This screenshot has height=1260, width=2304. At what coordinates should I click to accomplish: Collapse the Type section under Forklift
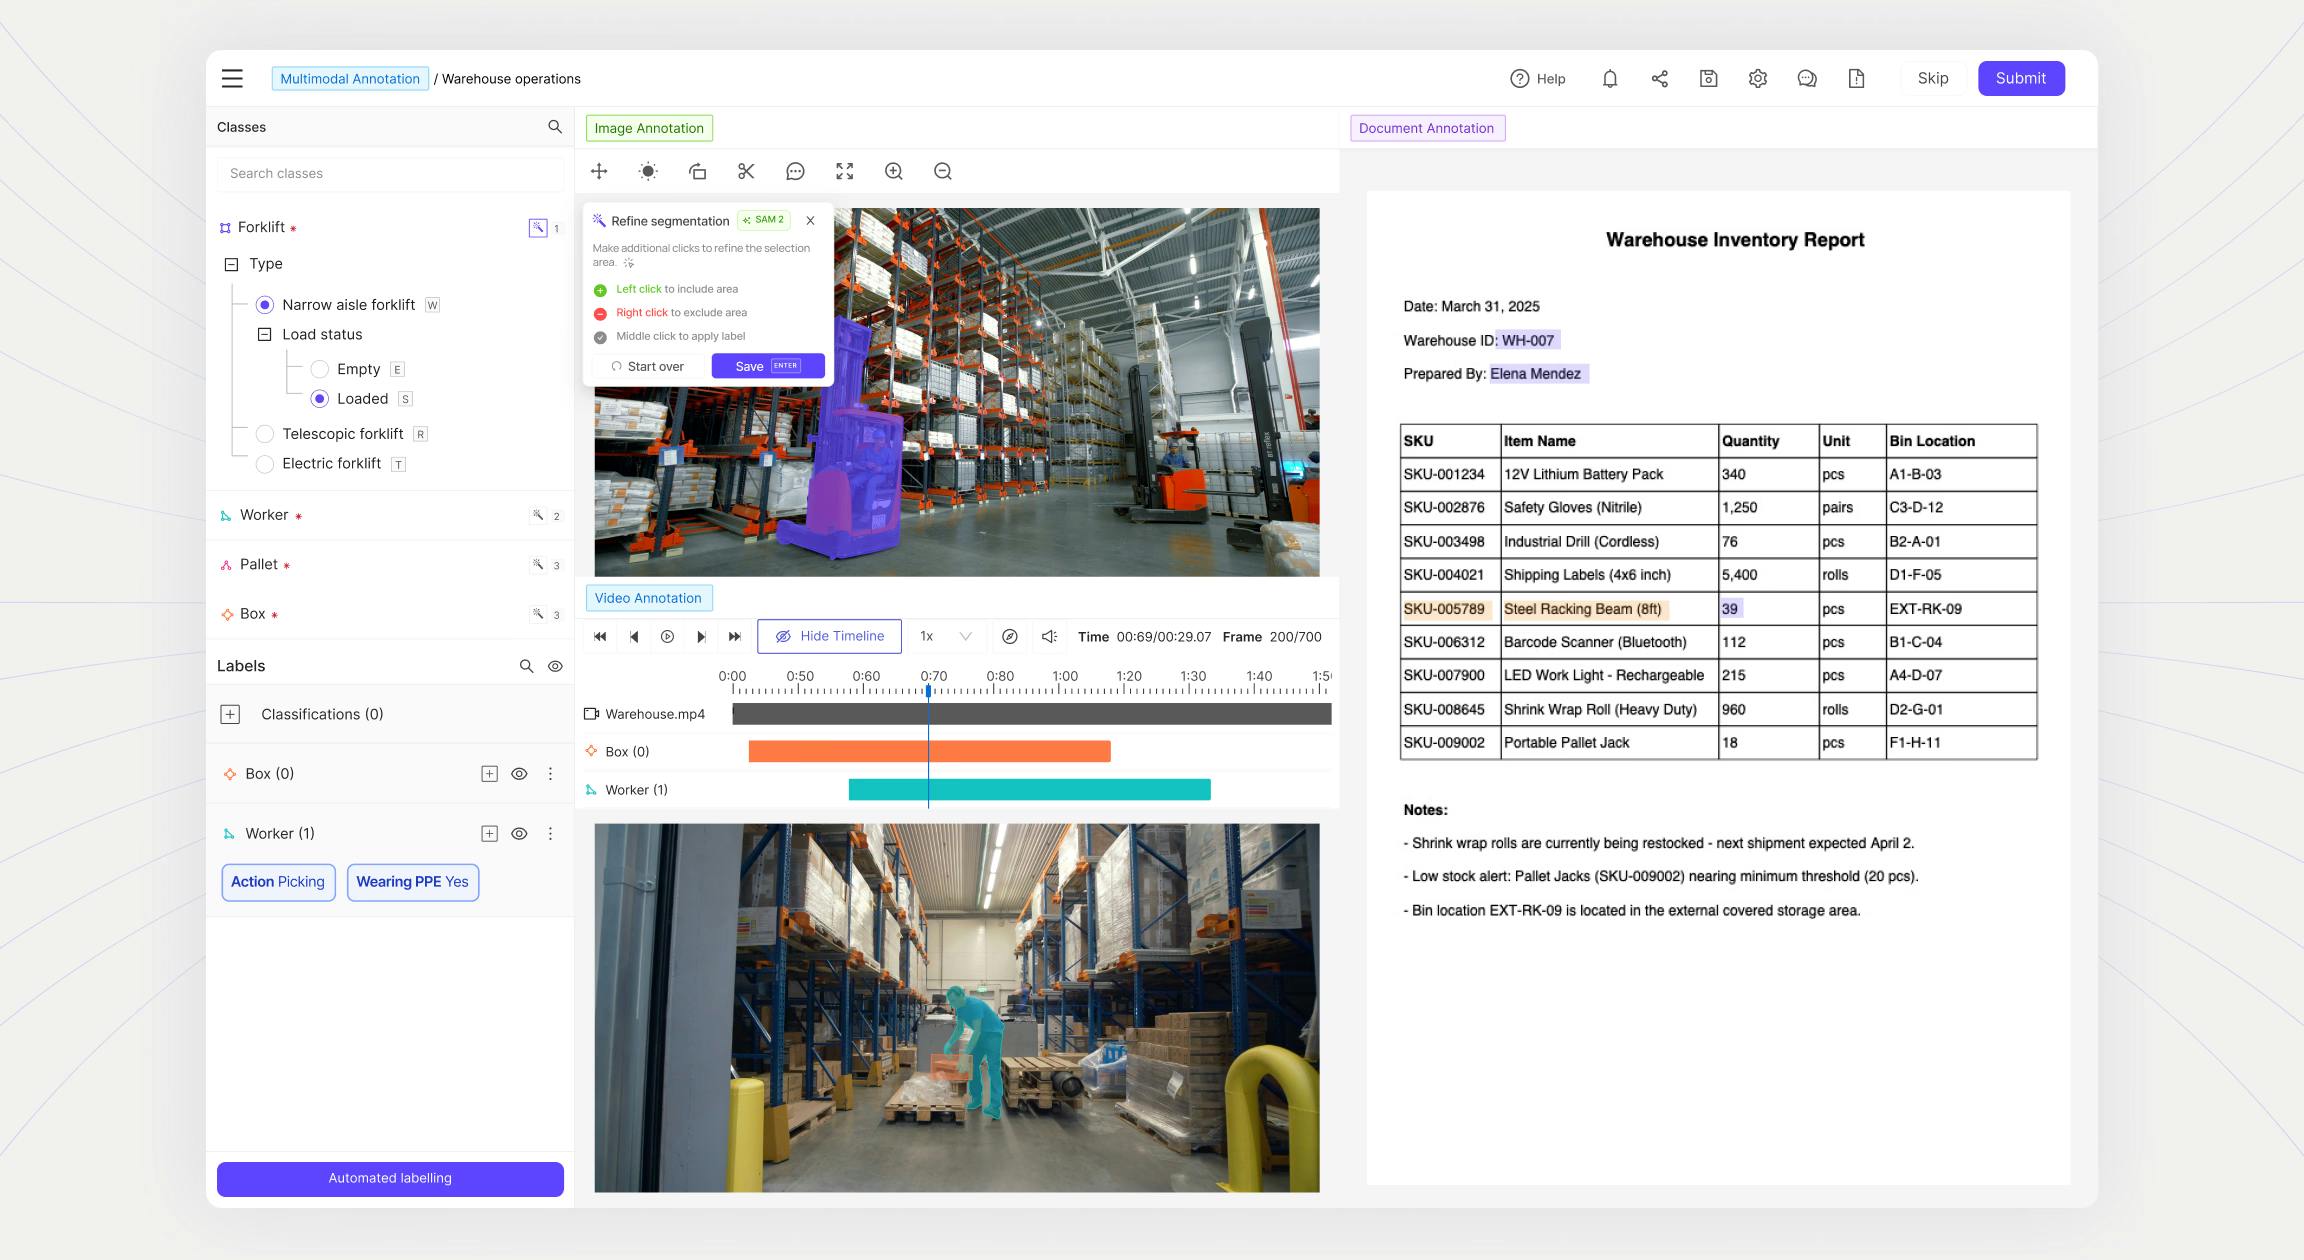point(231,263)
